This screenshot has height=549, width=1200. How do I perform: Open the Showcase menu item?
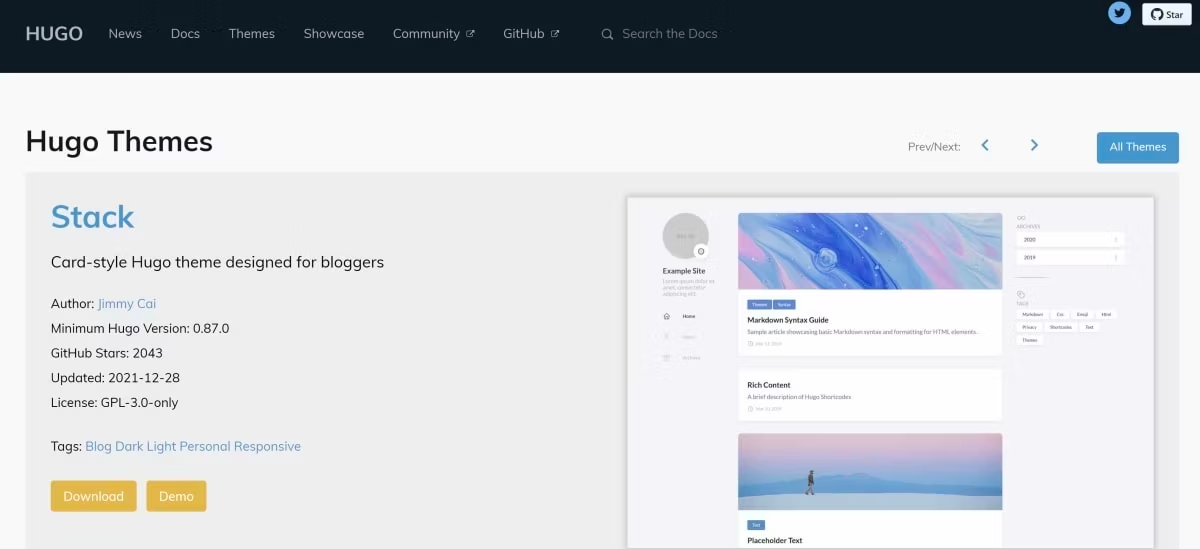(x=334, y=33)
